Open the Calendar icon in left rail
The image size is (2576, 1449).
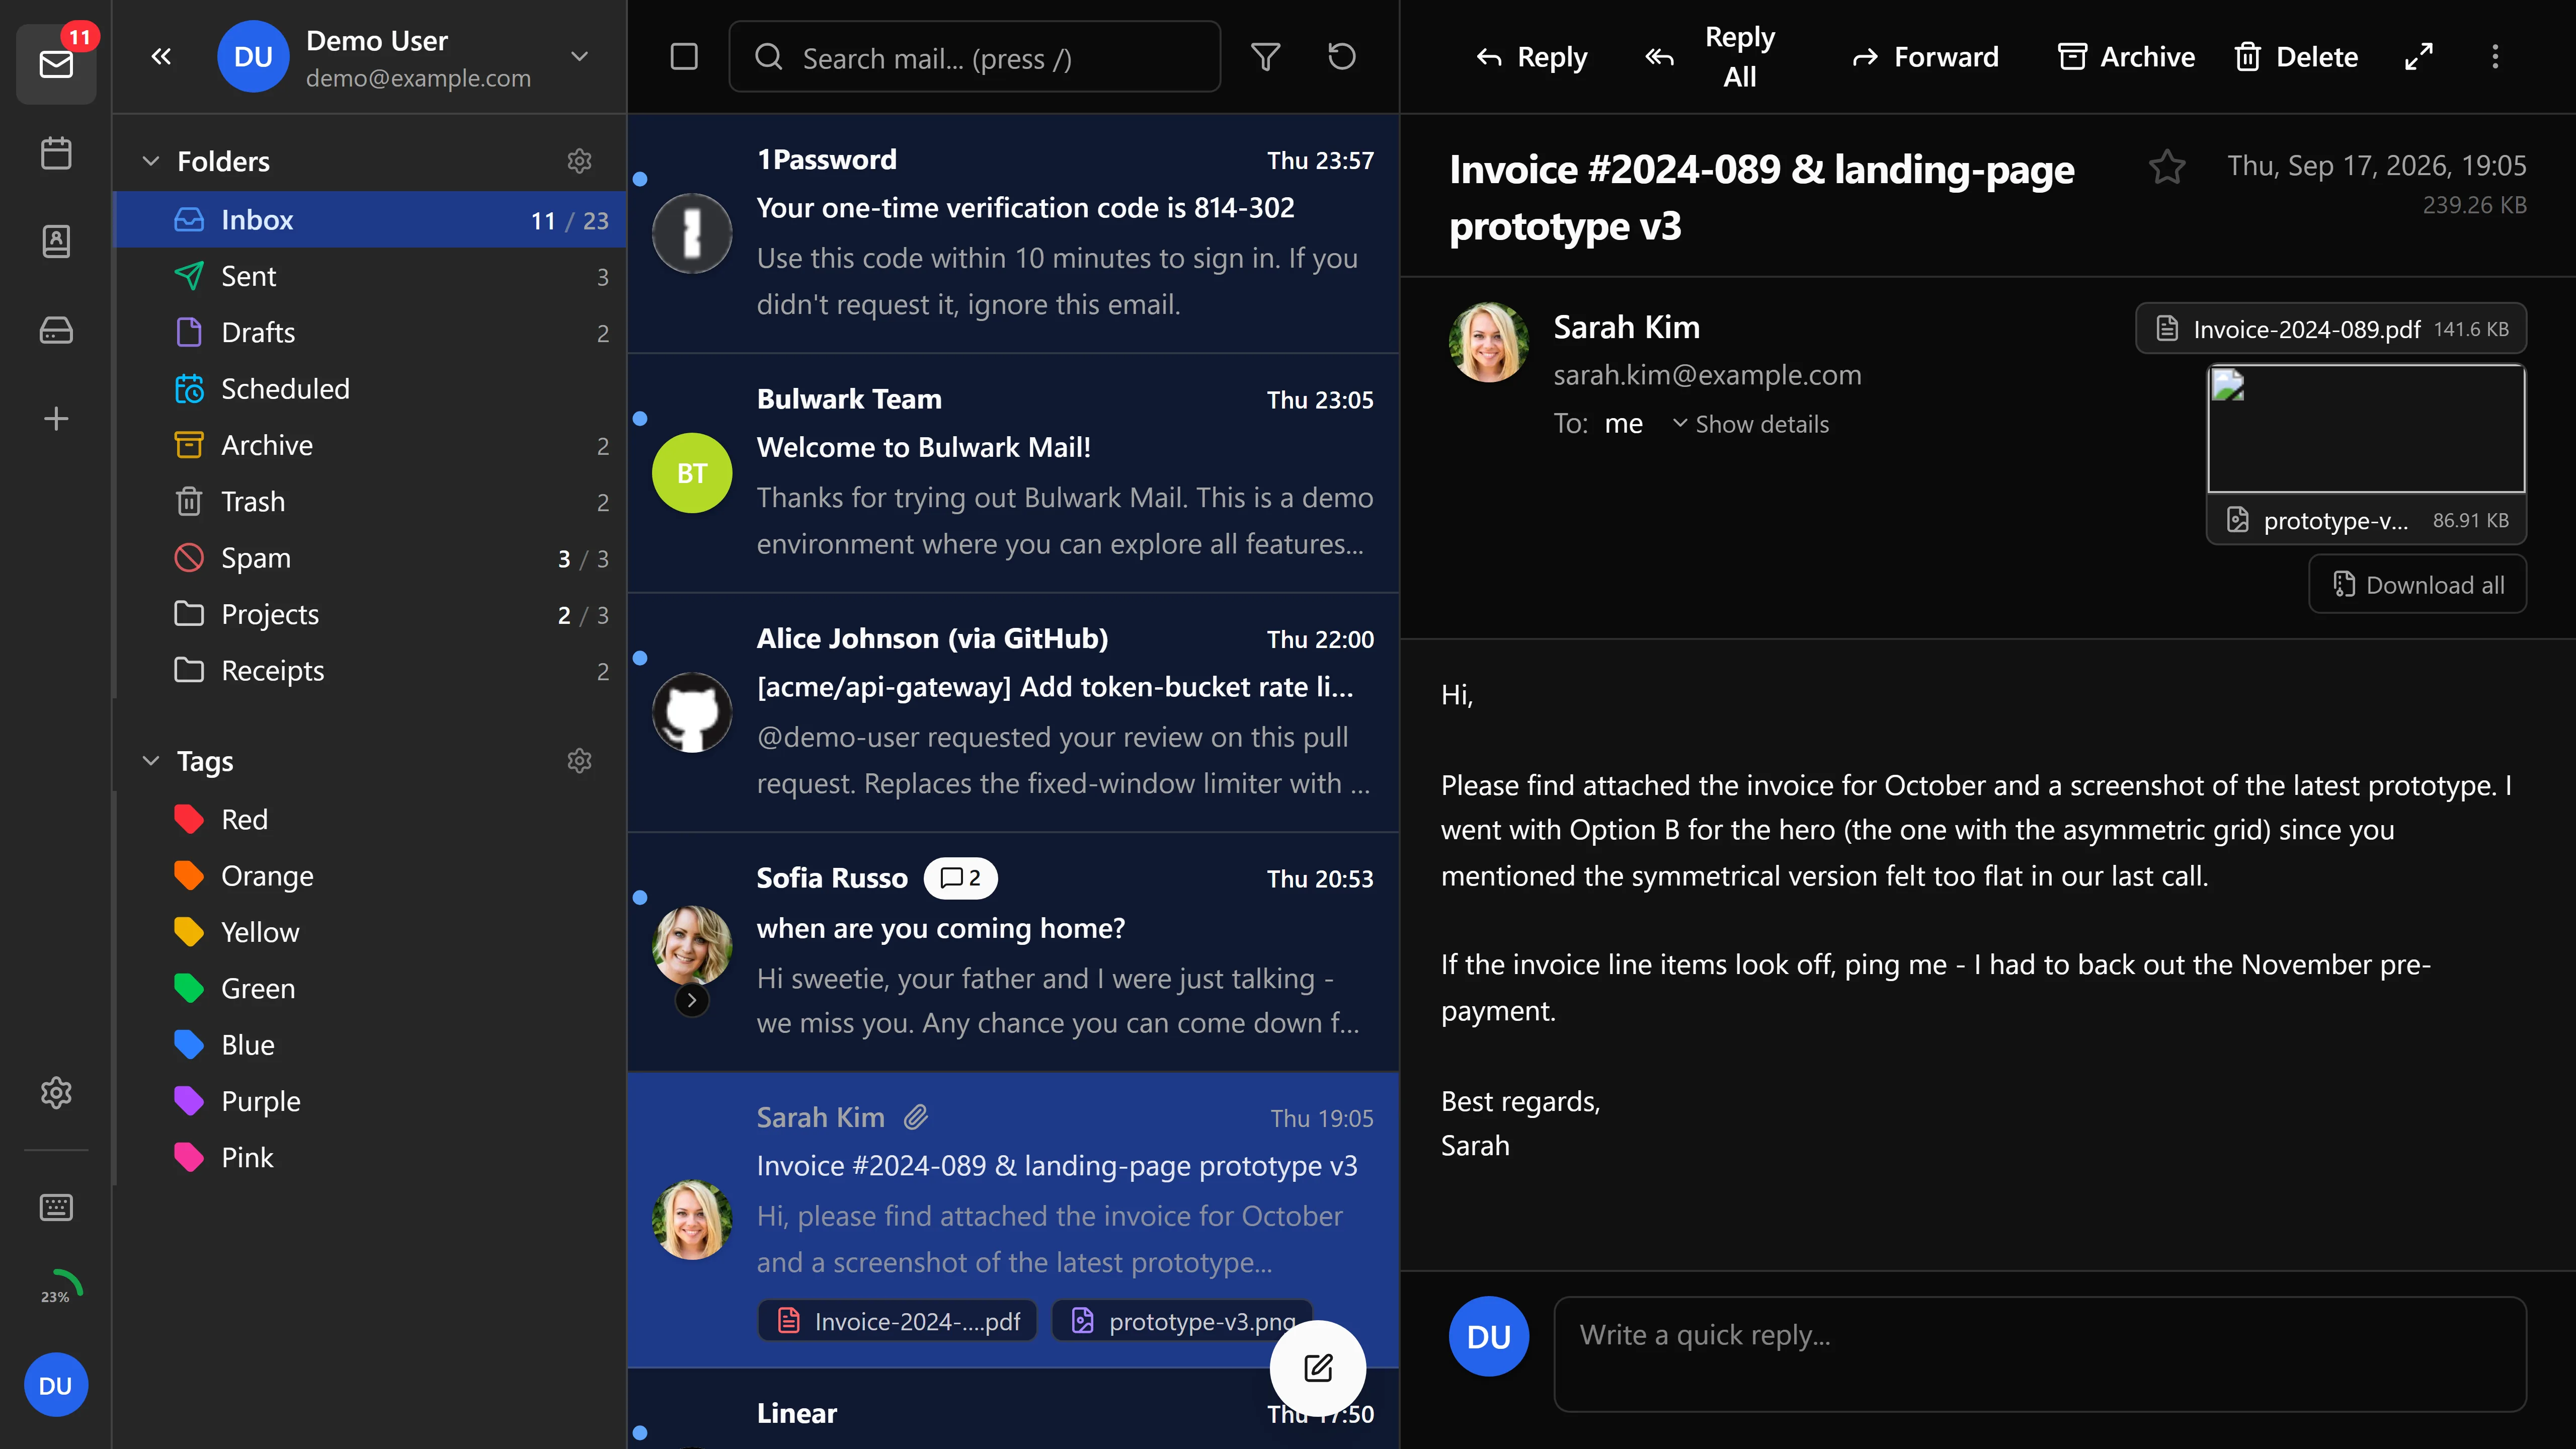(x=56, y=153)
